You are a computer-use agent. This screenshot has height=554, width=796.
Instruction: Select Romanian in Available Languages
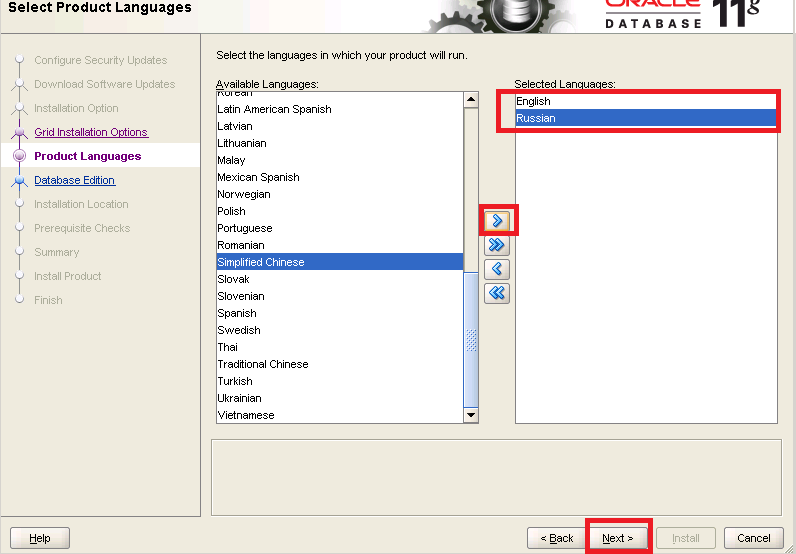pyautogui.click(x=340, y=245)
